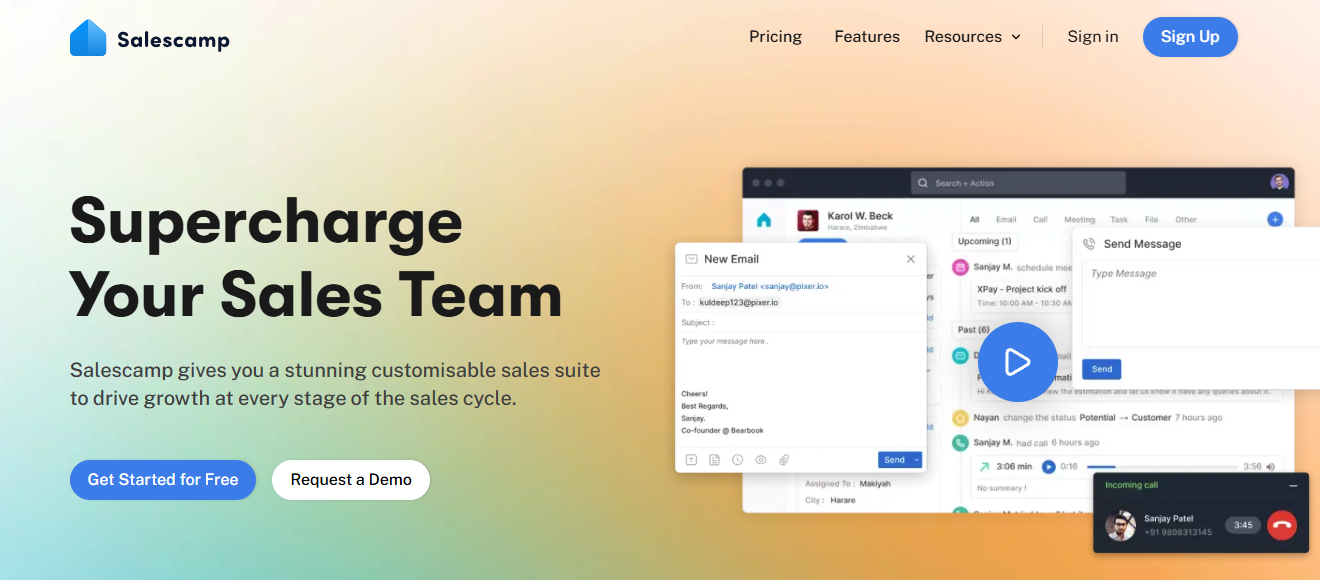Viewport: 1320px width, 580px height.
Task: Open the user avatar in app top bar
Action: [x=1279, y=182]
